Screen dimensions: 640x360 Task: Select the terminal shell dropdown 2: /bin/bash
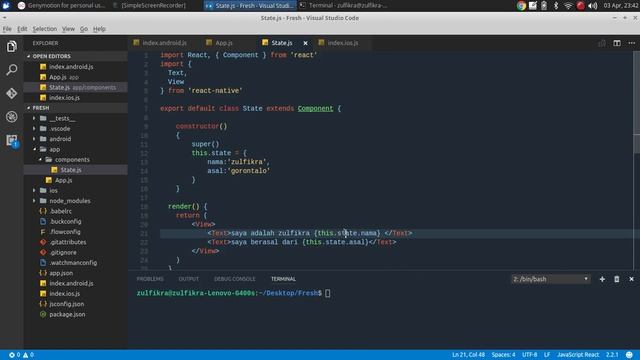(x=551, y=279)
